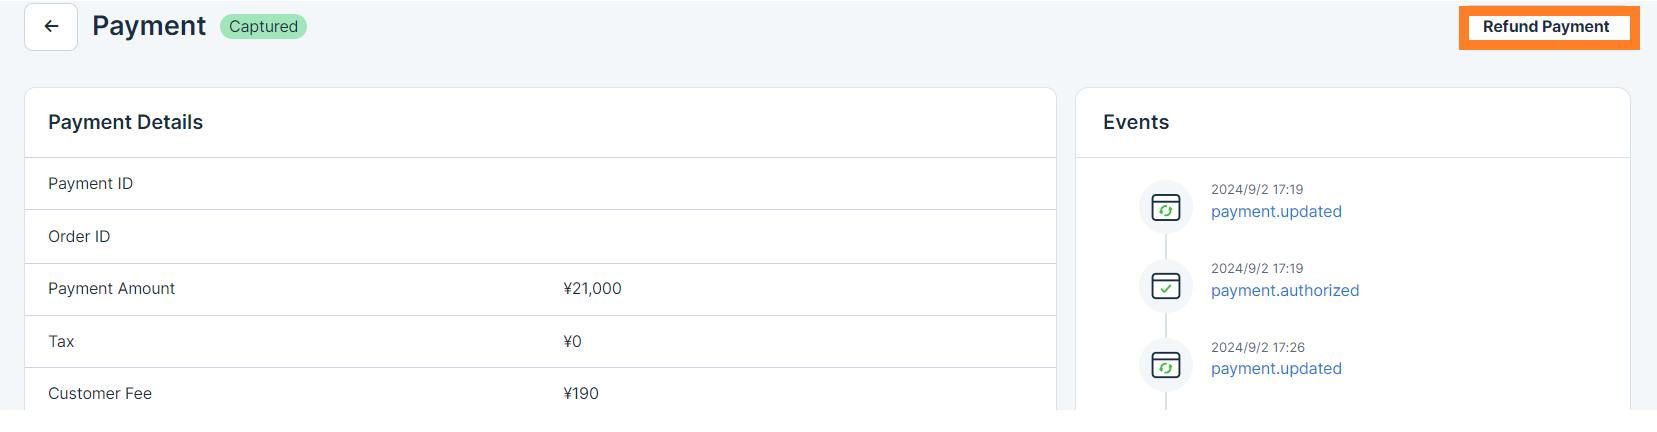Click the ¥190 customer fee value
Viewport: 1657px width, 432px height.
pyautogui.click(x=581, y=394)
